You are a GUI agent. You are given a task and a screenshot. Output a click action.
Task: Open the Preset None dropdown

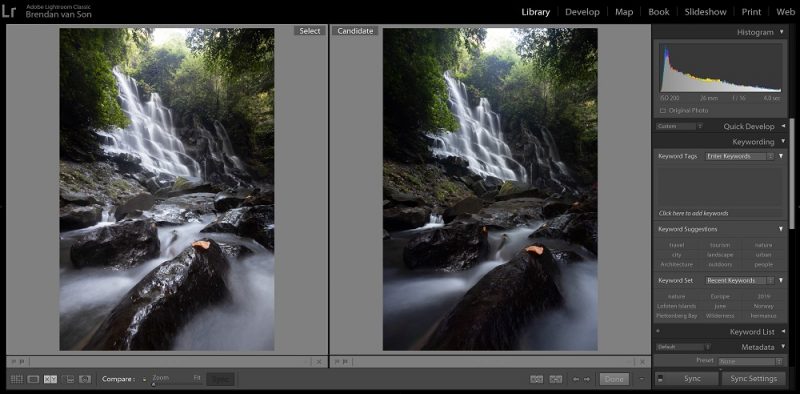tap(751, 361)
